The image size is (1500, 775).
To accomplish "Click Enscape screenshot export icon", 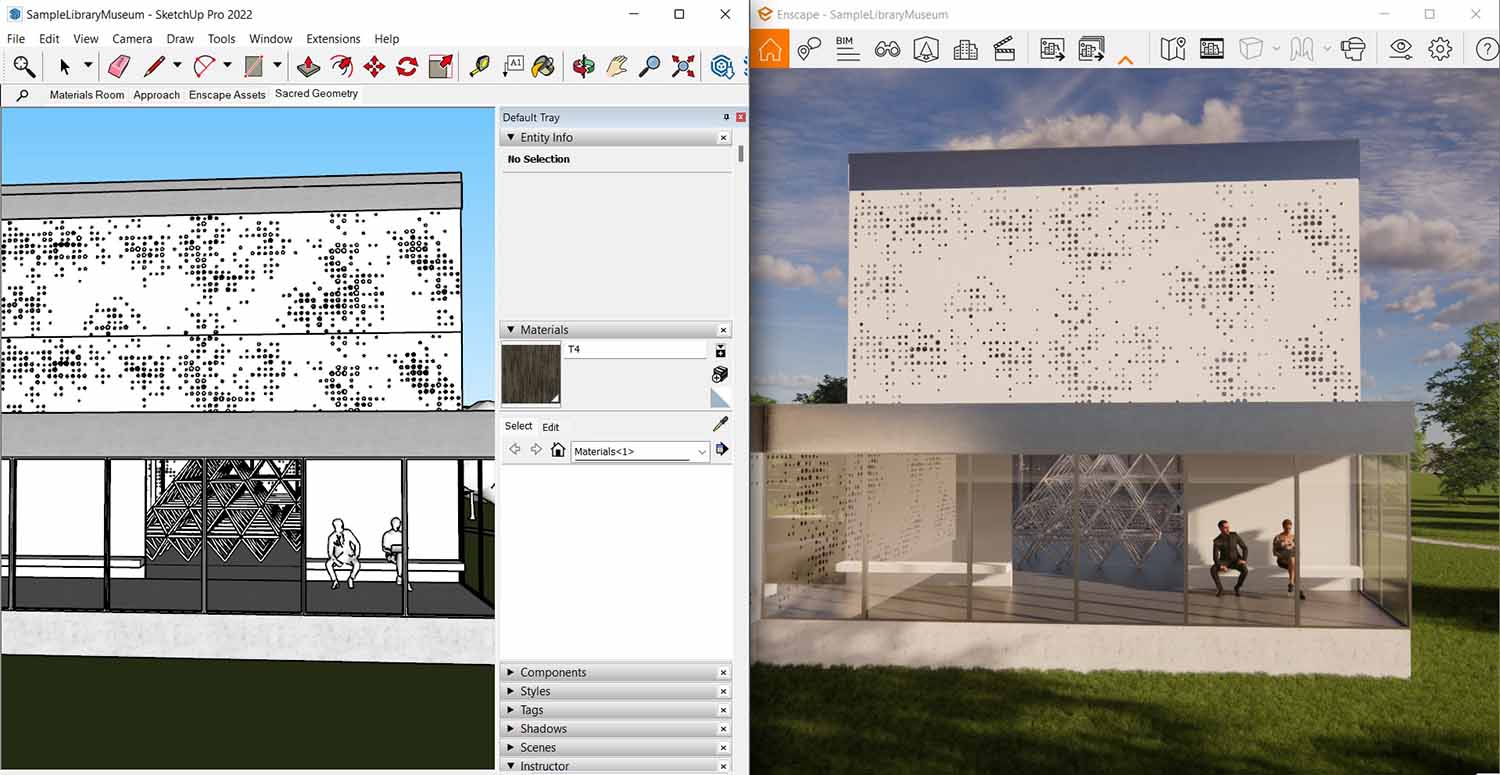I will 1052,49.
